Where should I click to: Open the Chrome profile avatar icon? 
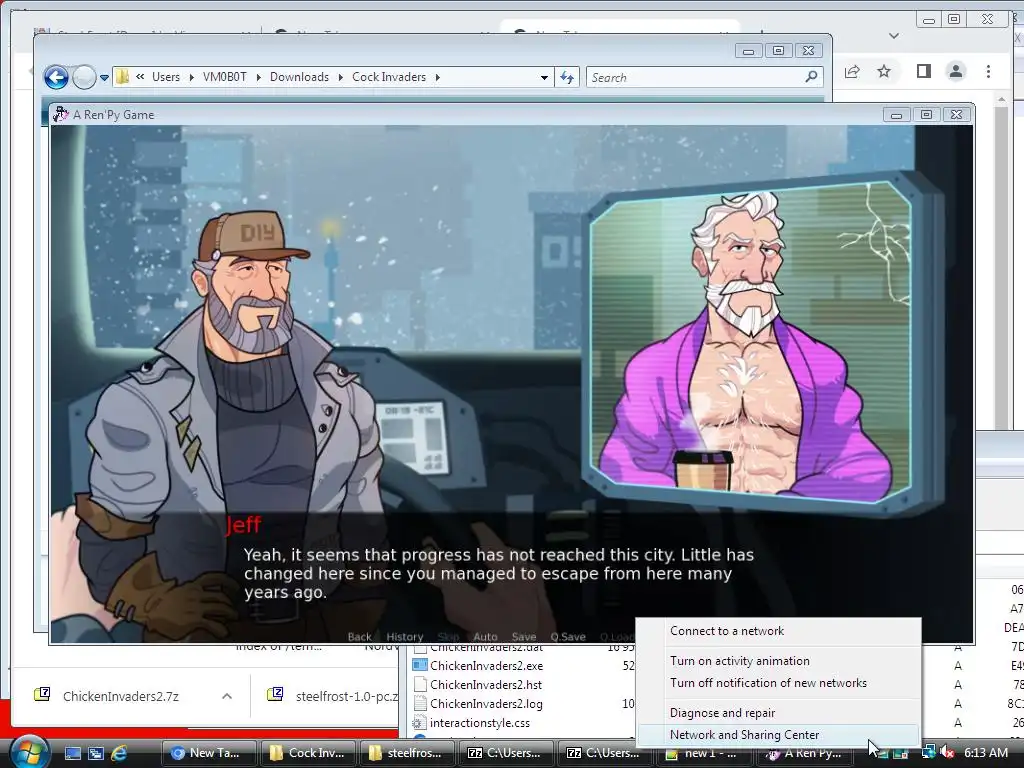tap(955, 71)
